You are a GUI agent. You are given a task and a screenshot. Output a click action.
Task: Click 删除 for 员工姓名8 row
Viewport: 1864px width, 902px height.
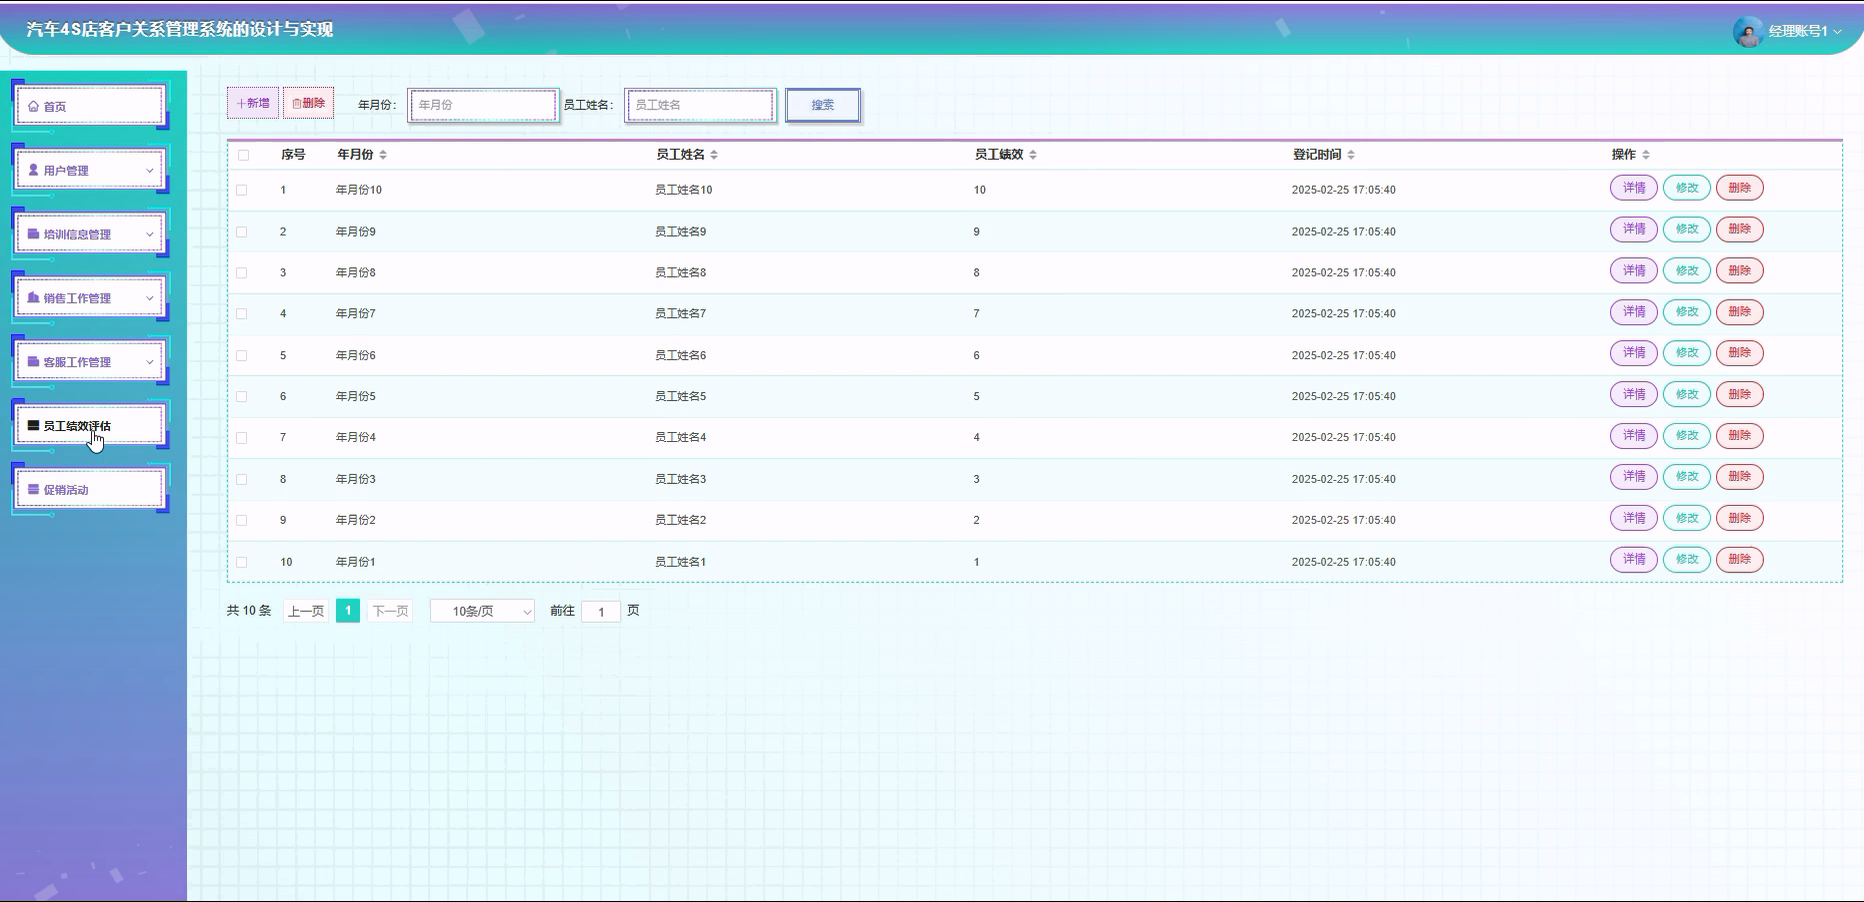pos(1740,271)
